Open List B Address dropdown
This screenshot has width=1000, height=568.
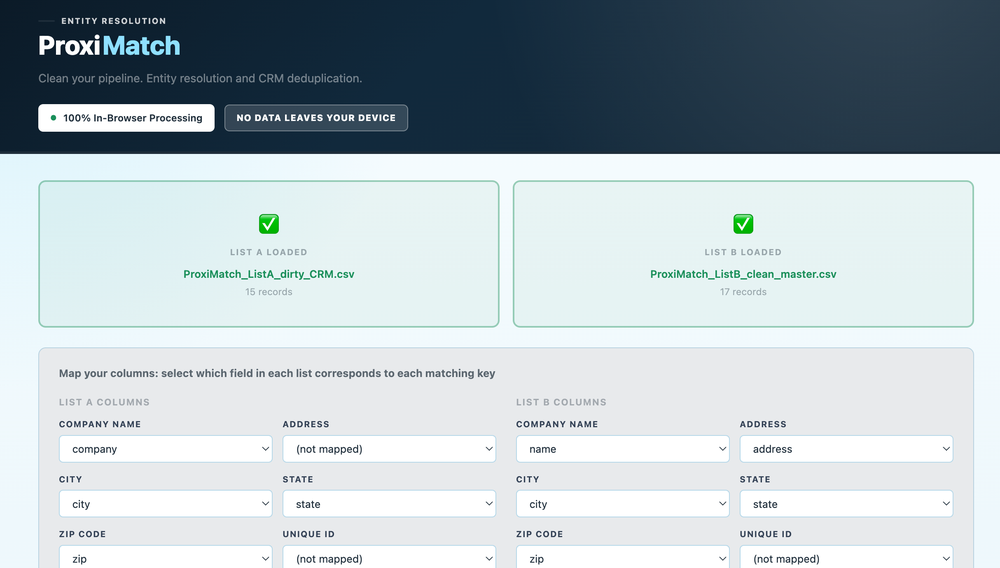[846, 449]
